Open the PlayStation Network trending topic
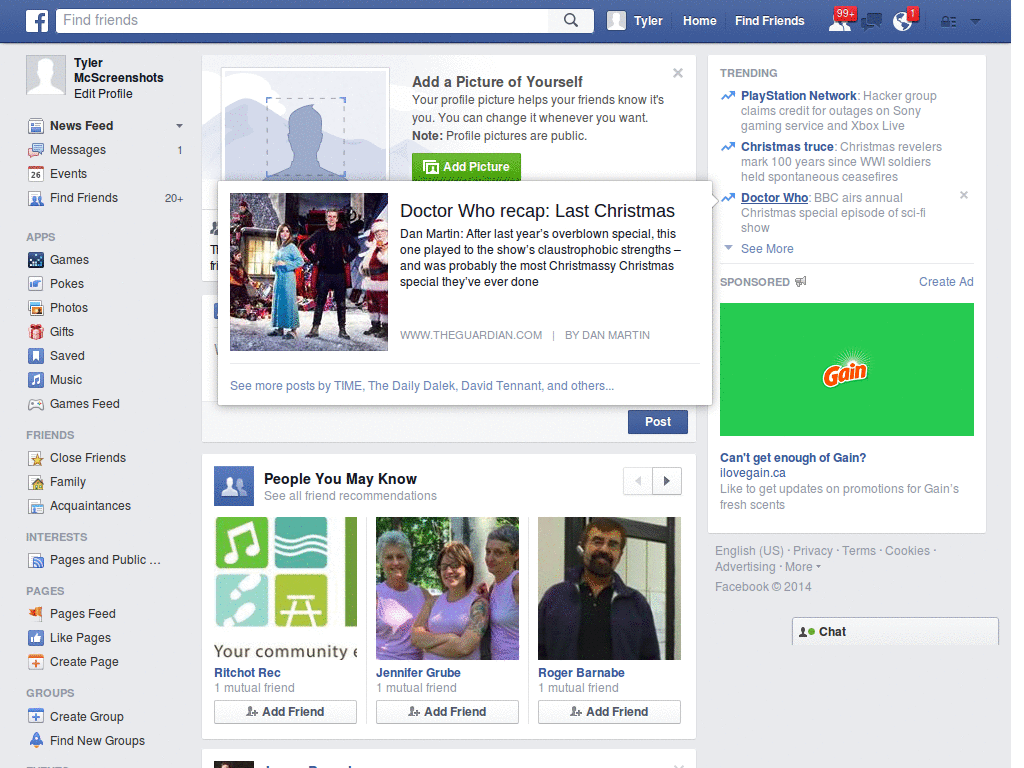Image resolution: width=1024 pixels, height=768 pixels. tap(798, 96)
